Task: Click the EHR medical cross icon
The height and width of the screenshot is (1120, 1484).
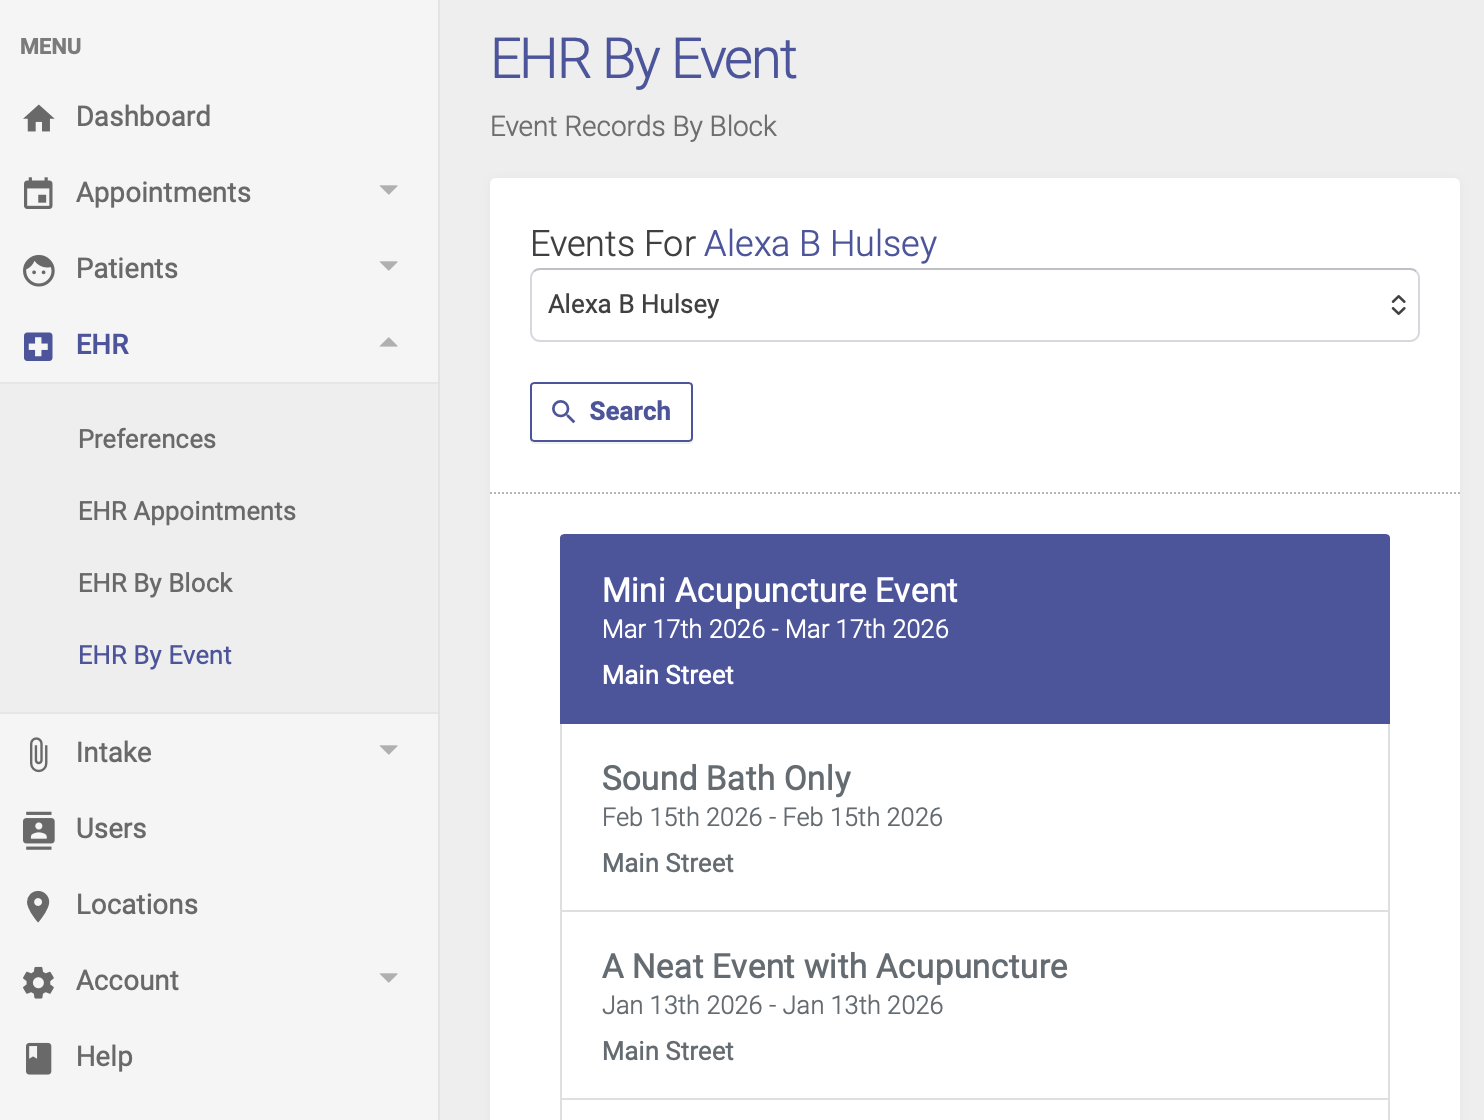Action: 38,345
